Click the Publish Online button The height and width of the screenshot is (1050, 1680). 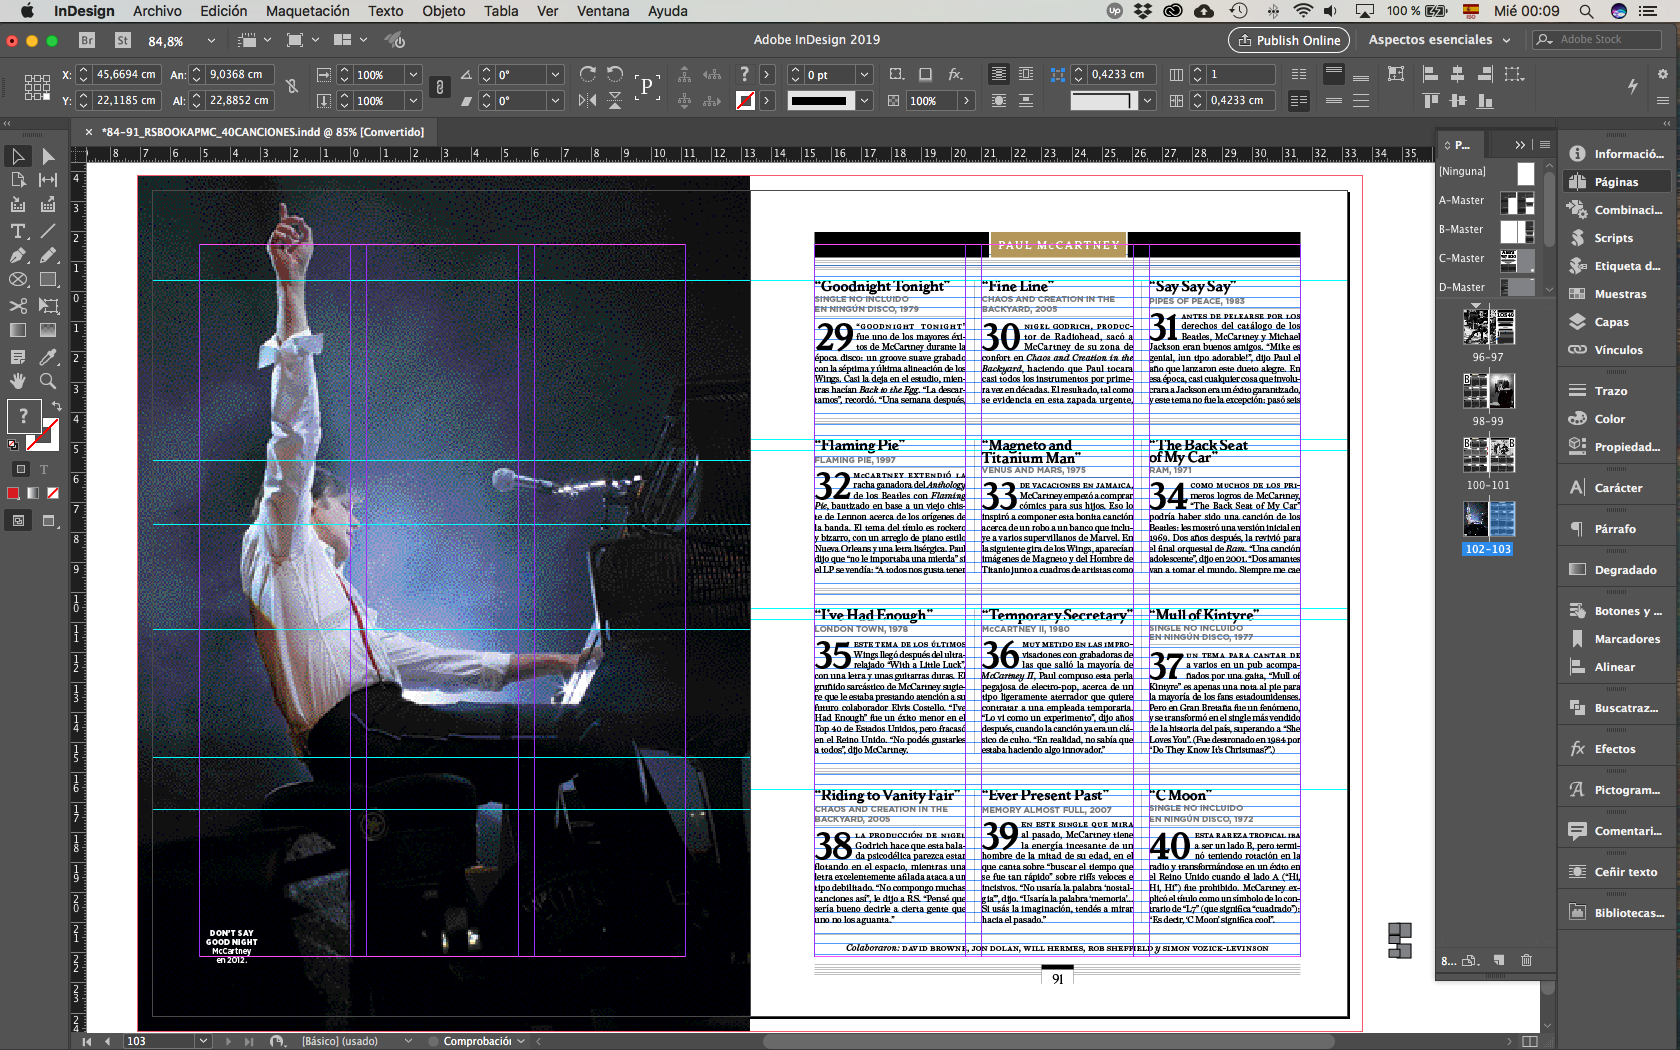[1288, 40]
